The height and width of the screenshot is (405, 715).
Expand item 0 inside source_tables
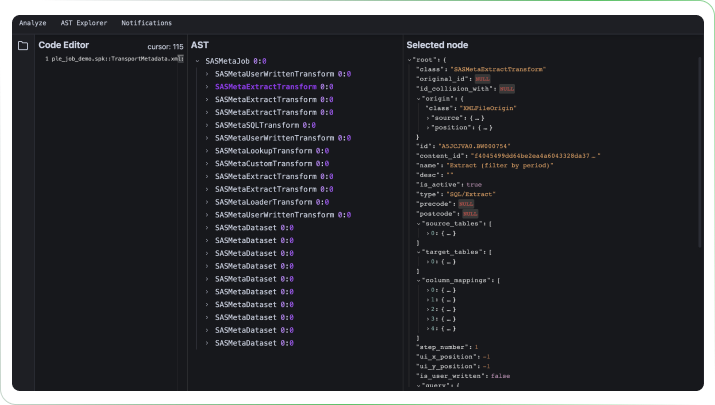428,233
